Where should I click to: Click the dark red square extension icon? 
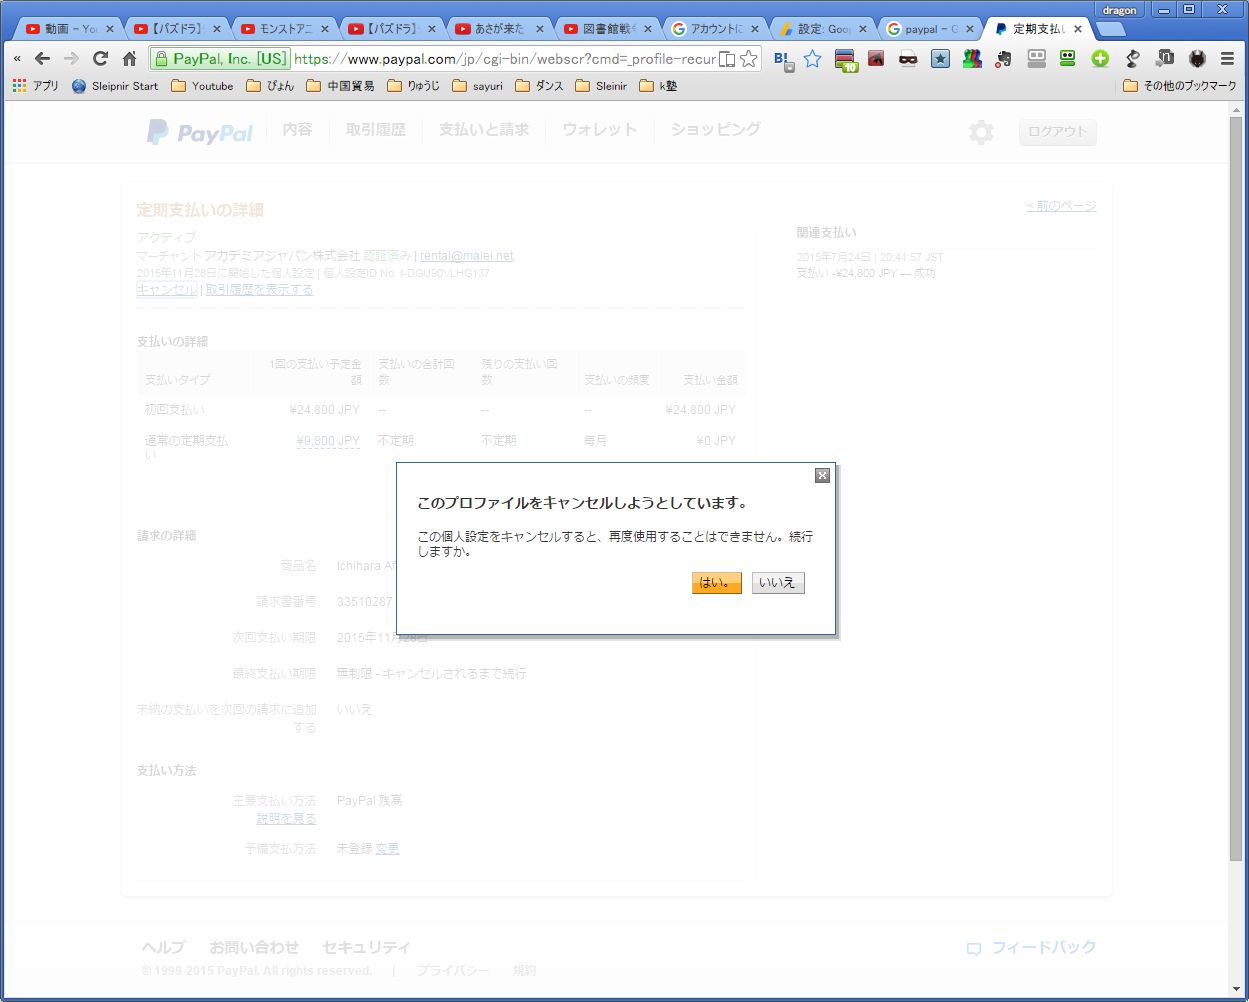click(x=876, y=59)
